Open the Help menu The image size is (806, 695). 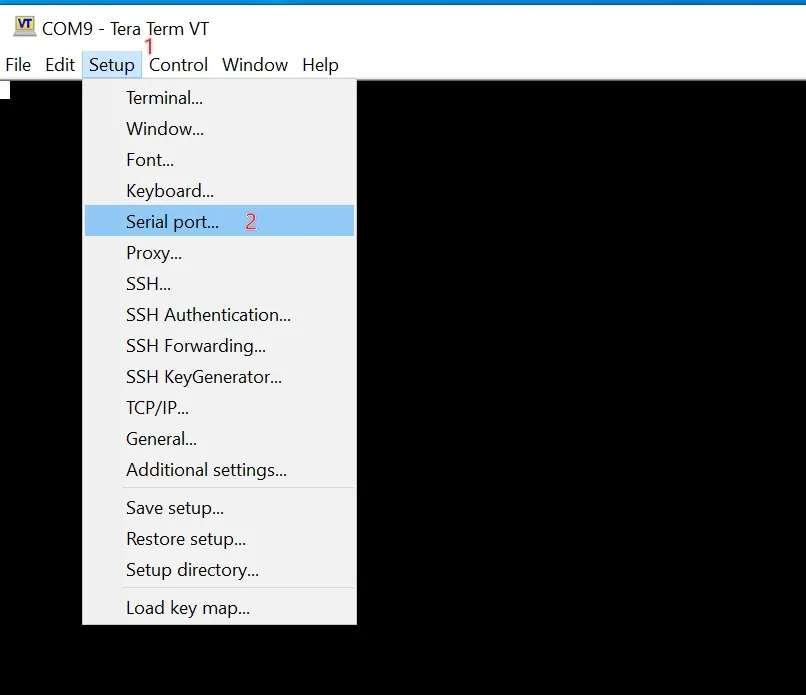point(320,65)
